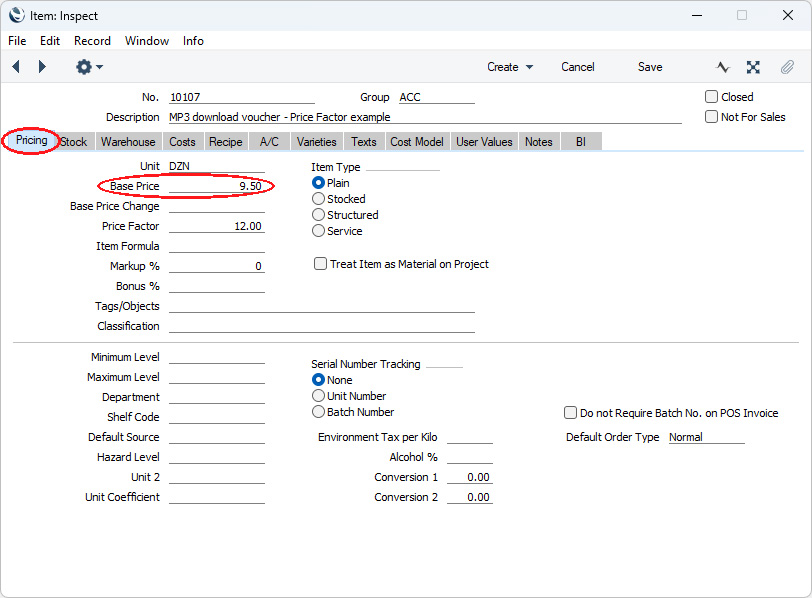Check Treat Item as Material on Project
The height and width of the screenshot is (598, 812).
click(321, 264)
